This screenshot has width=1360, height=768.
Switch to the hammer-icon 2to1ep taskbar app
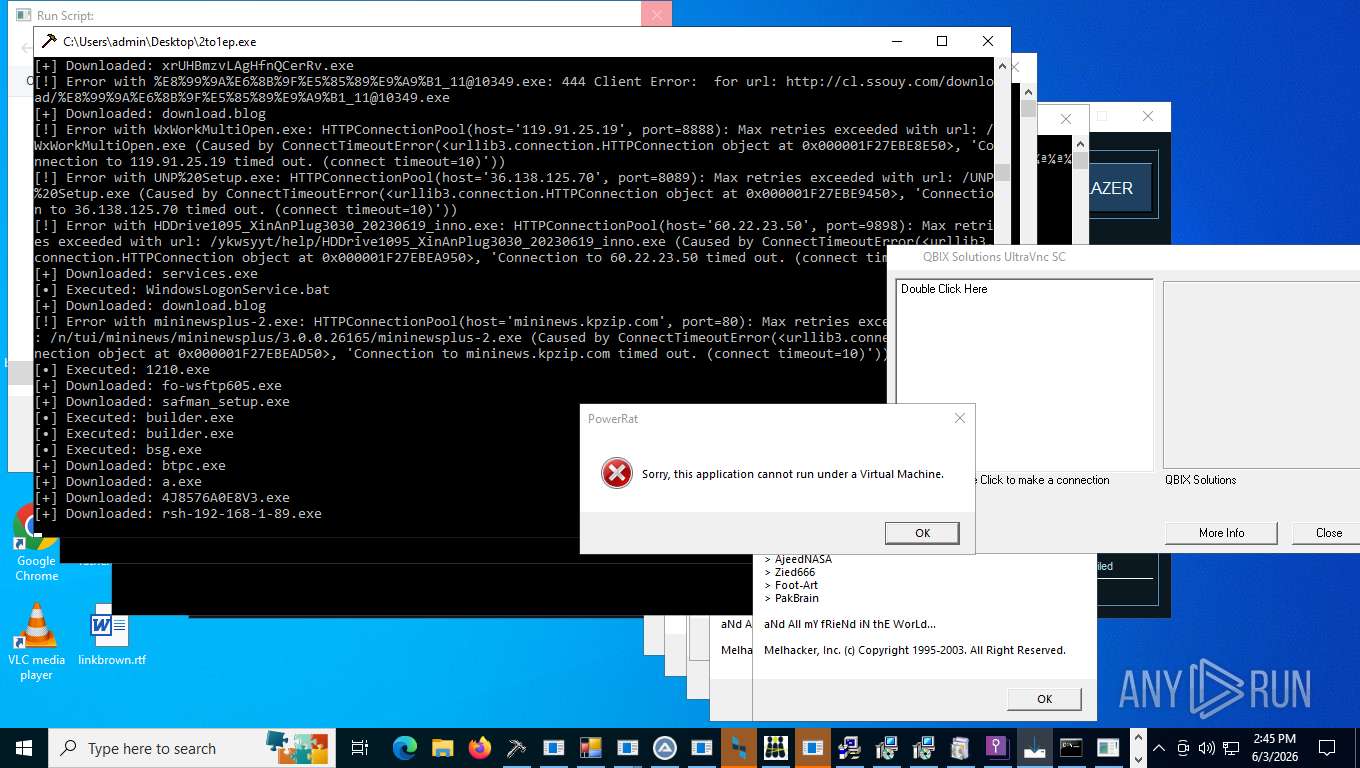(516, 748)
